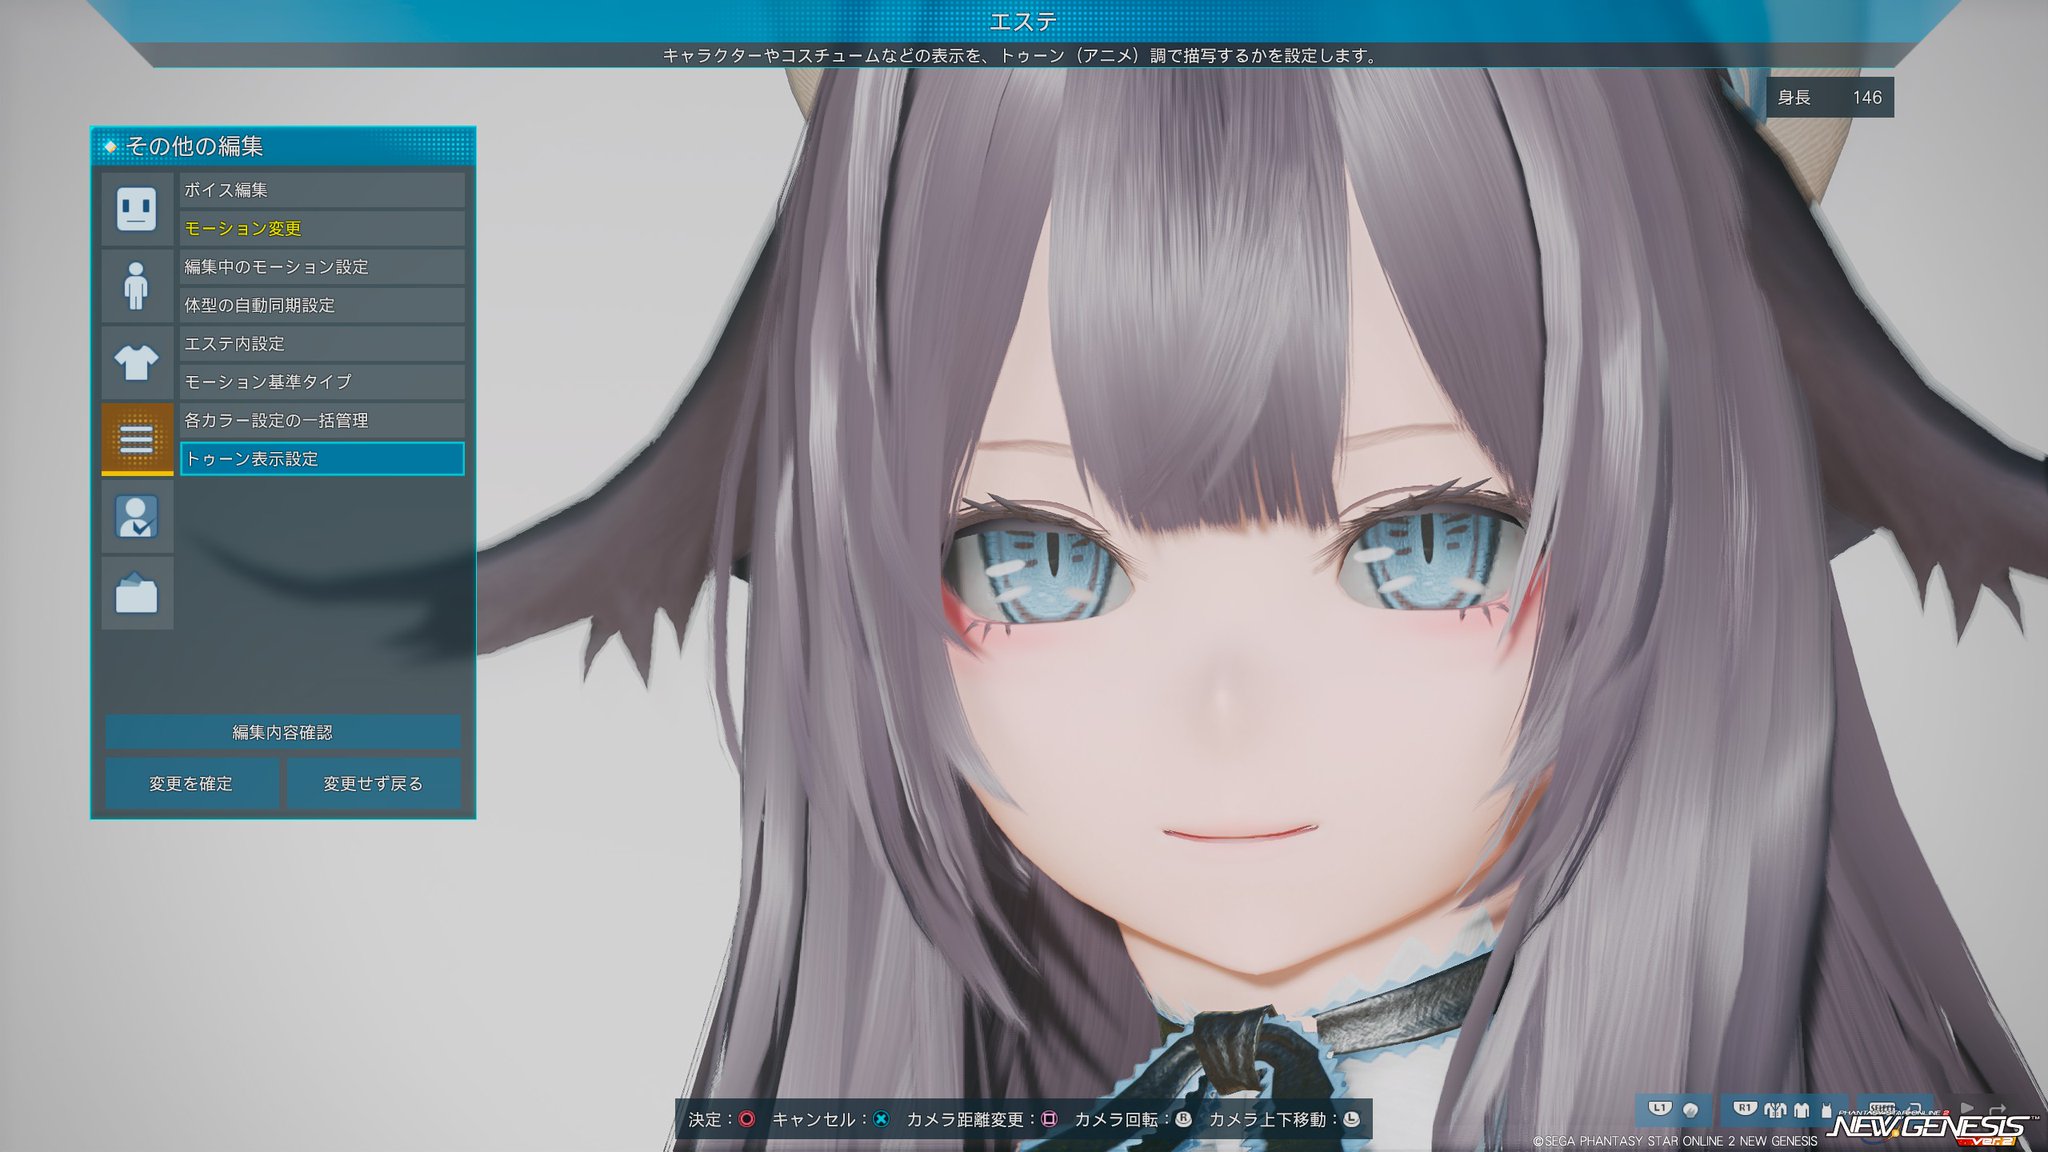
Task: Open the character profile checkmark icon
Action: tap(137, 516)
